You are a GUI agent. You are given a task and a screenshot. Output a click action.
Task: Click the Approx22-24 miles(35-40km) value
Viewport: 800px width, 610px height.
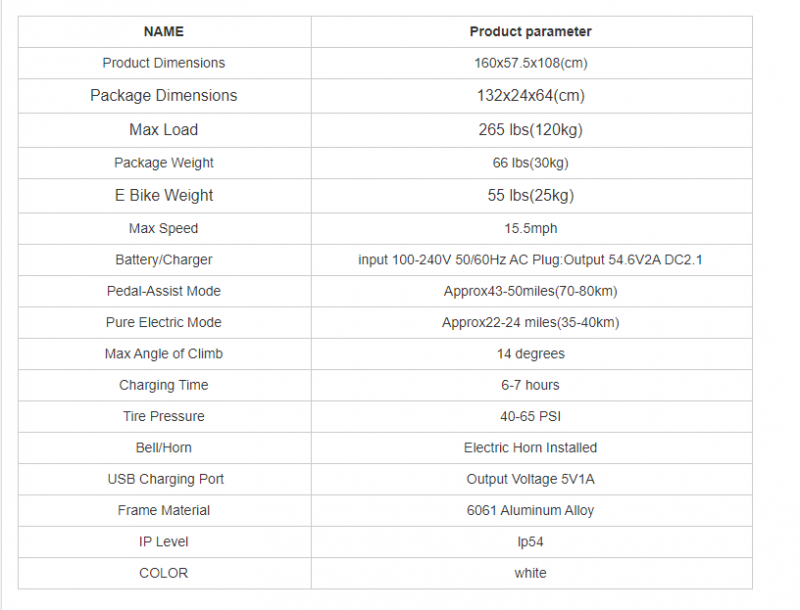(531, 322)
